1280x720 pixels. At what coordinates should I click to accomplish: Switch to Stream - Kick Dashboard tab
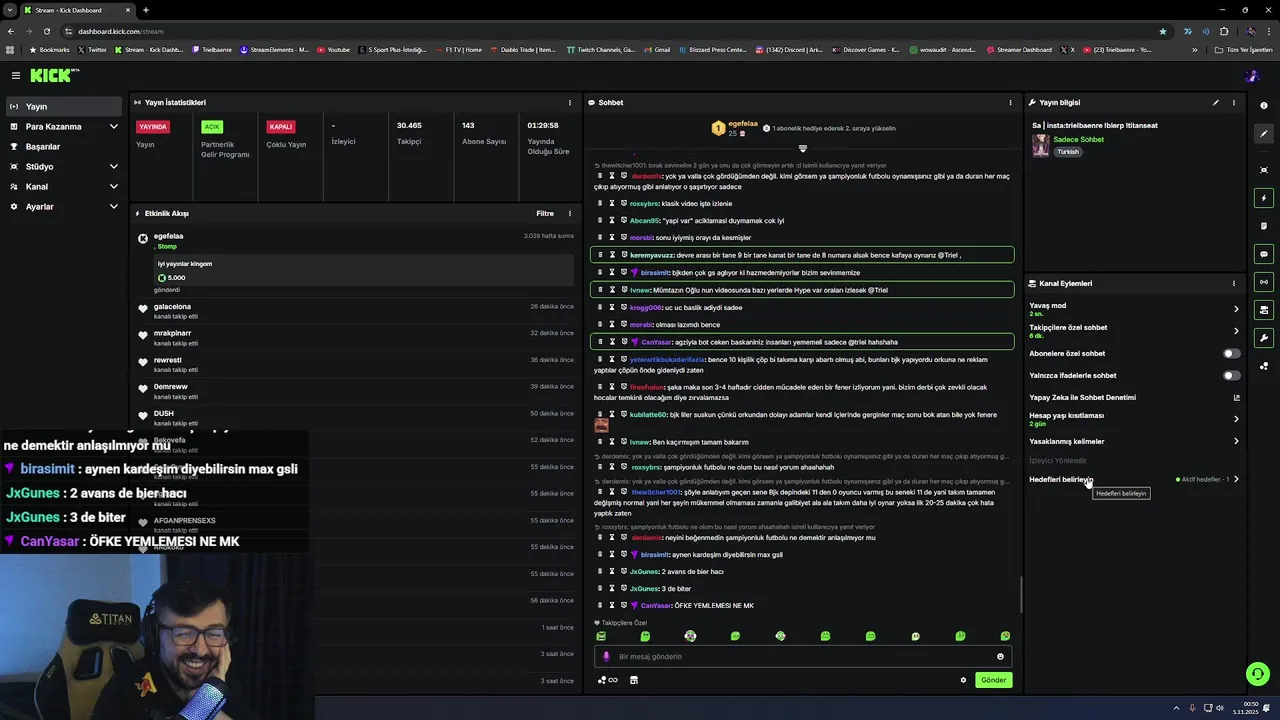click(78, 10)
